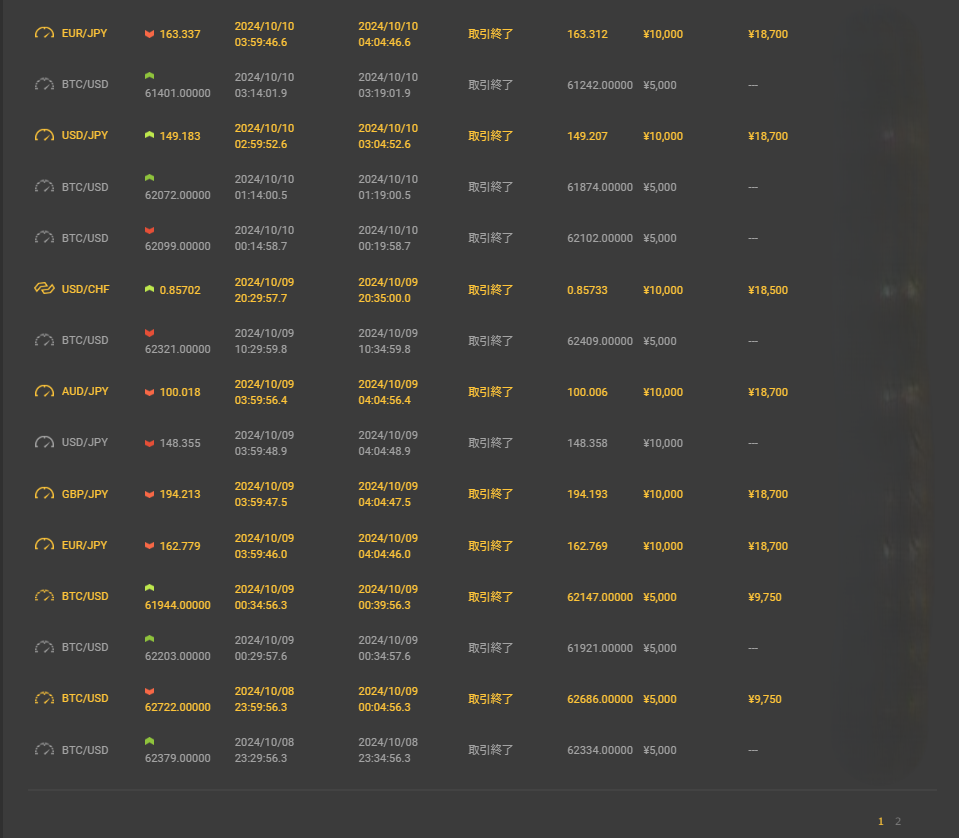Click payout ¥9,750 in the 62722.00000 row

click(765, 699)
